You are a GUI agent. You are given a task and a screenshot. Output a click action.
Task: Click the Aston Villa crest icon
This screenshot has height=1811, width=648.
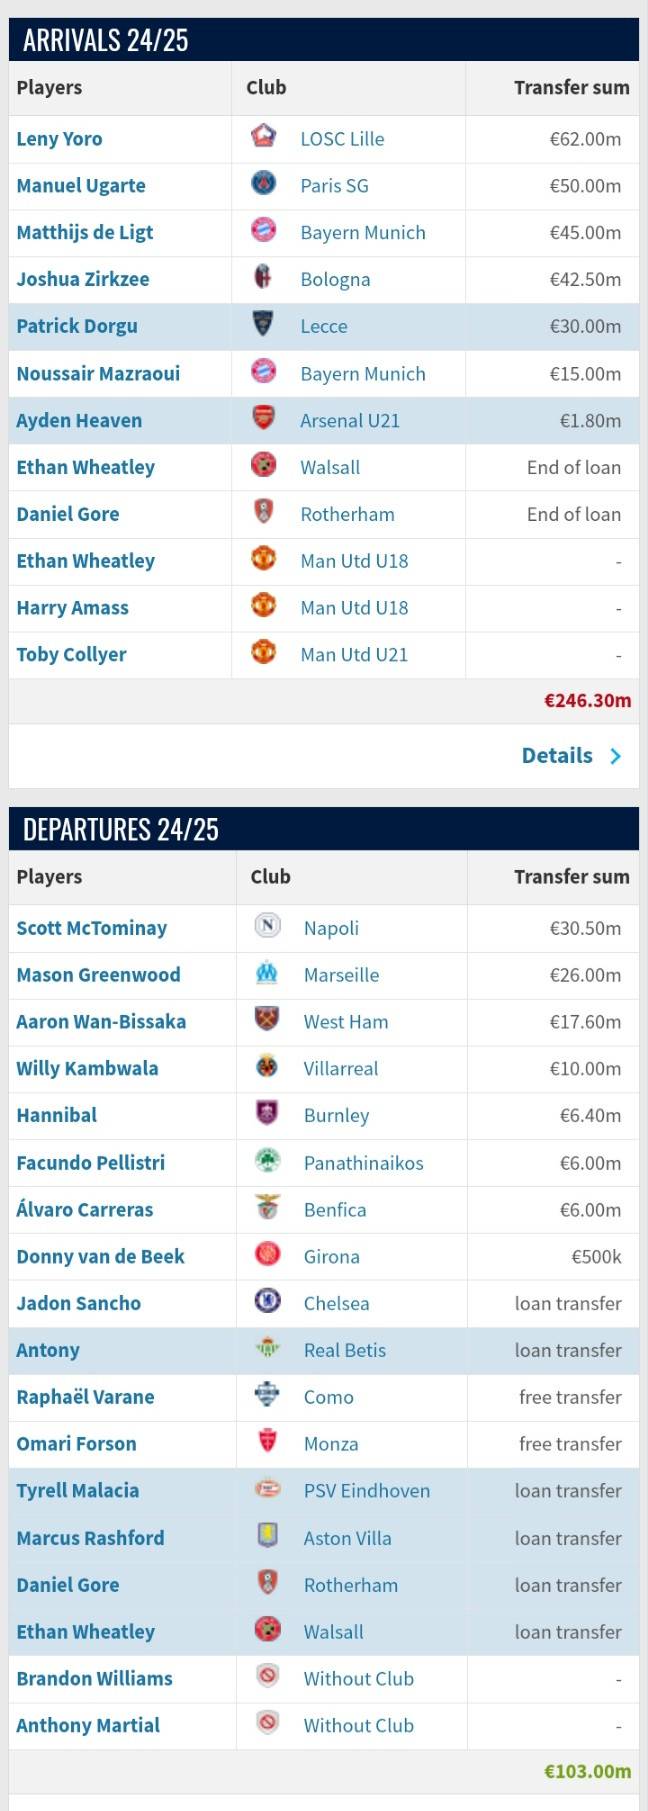pos(267,1534)
